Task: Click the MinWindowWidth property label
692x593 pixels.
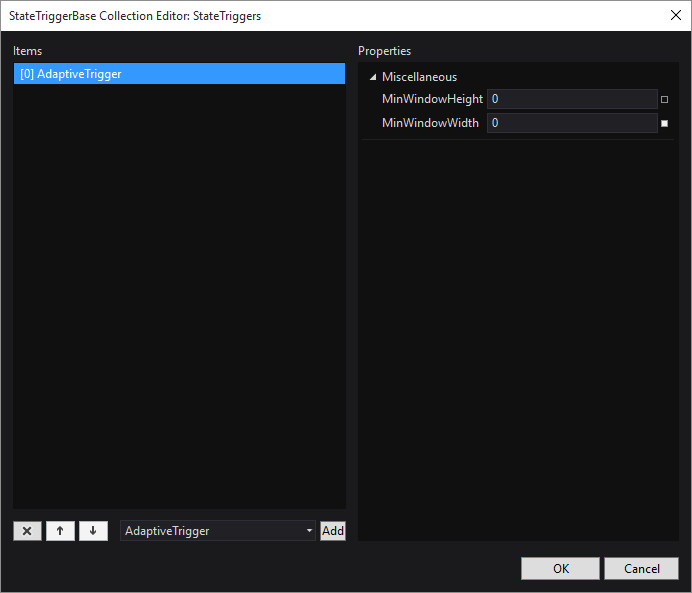Action: click(430, 123)
